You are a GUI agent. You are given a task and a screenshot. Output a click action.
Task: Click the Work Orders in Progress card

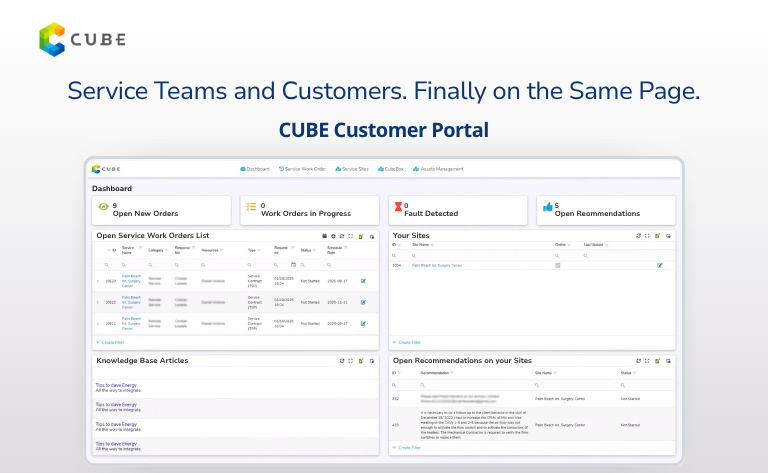[311, 209]
